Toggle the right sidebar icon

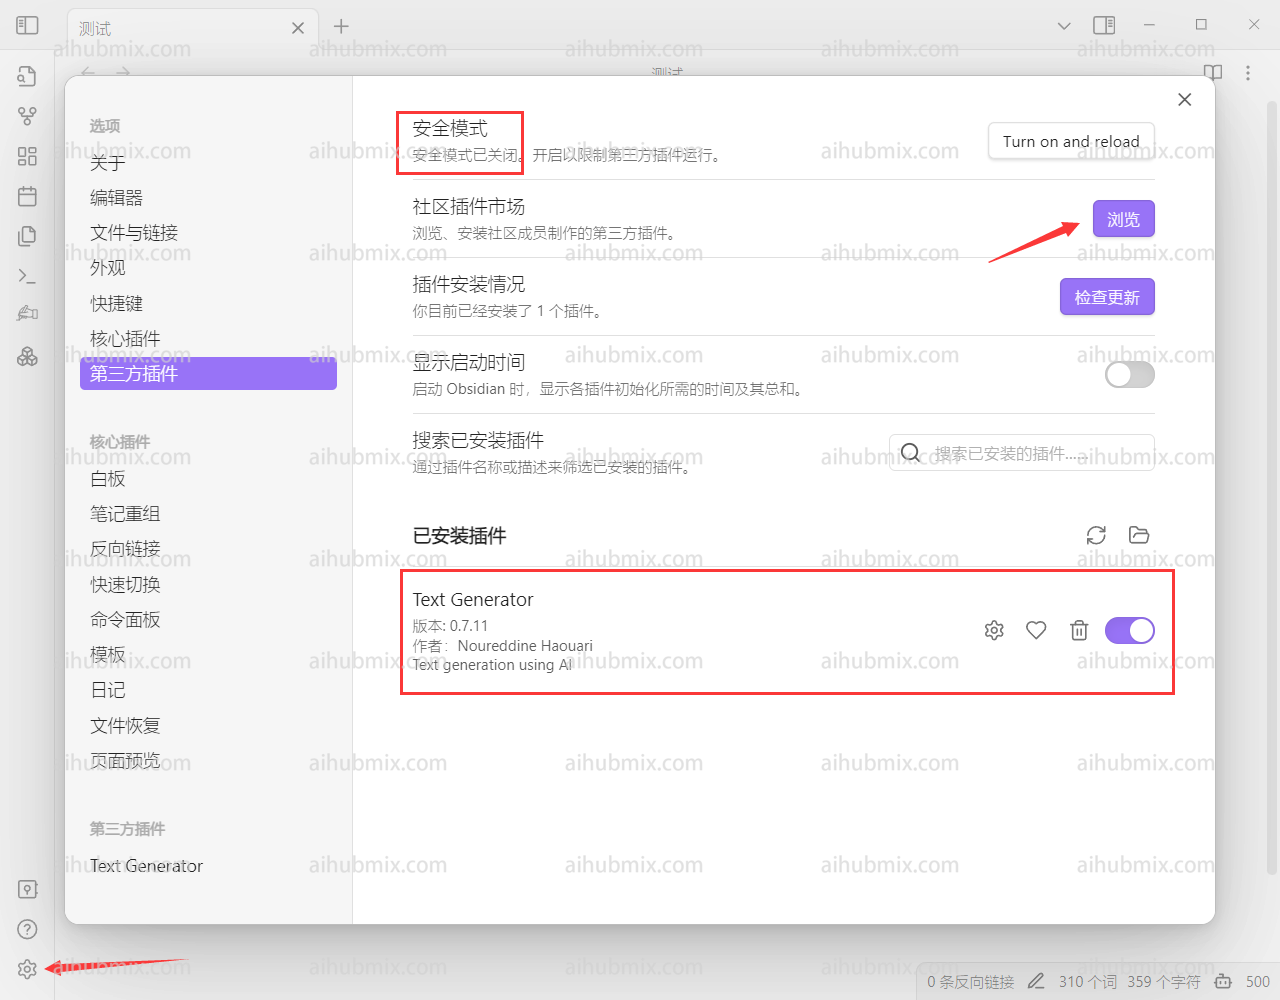1104,25
